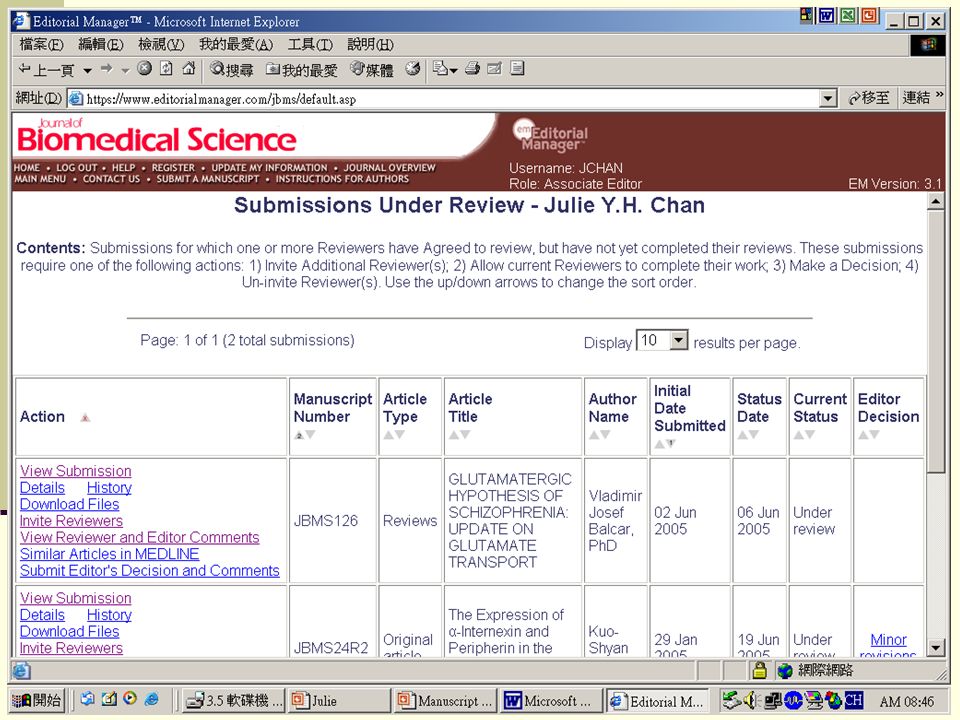The height and width of the screenshot is (720, 960).
Task: Click the History clock icon in toolbar
Action: (413, 69)
